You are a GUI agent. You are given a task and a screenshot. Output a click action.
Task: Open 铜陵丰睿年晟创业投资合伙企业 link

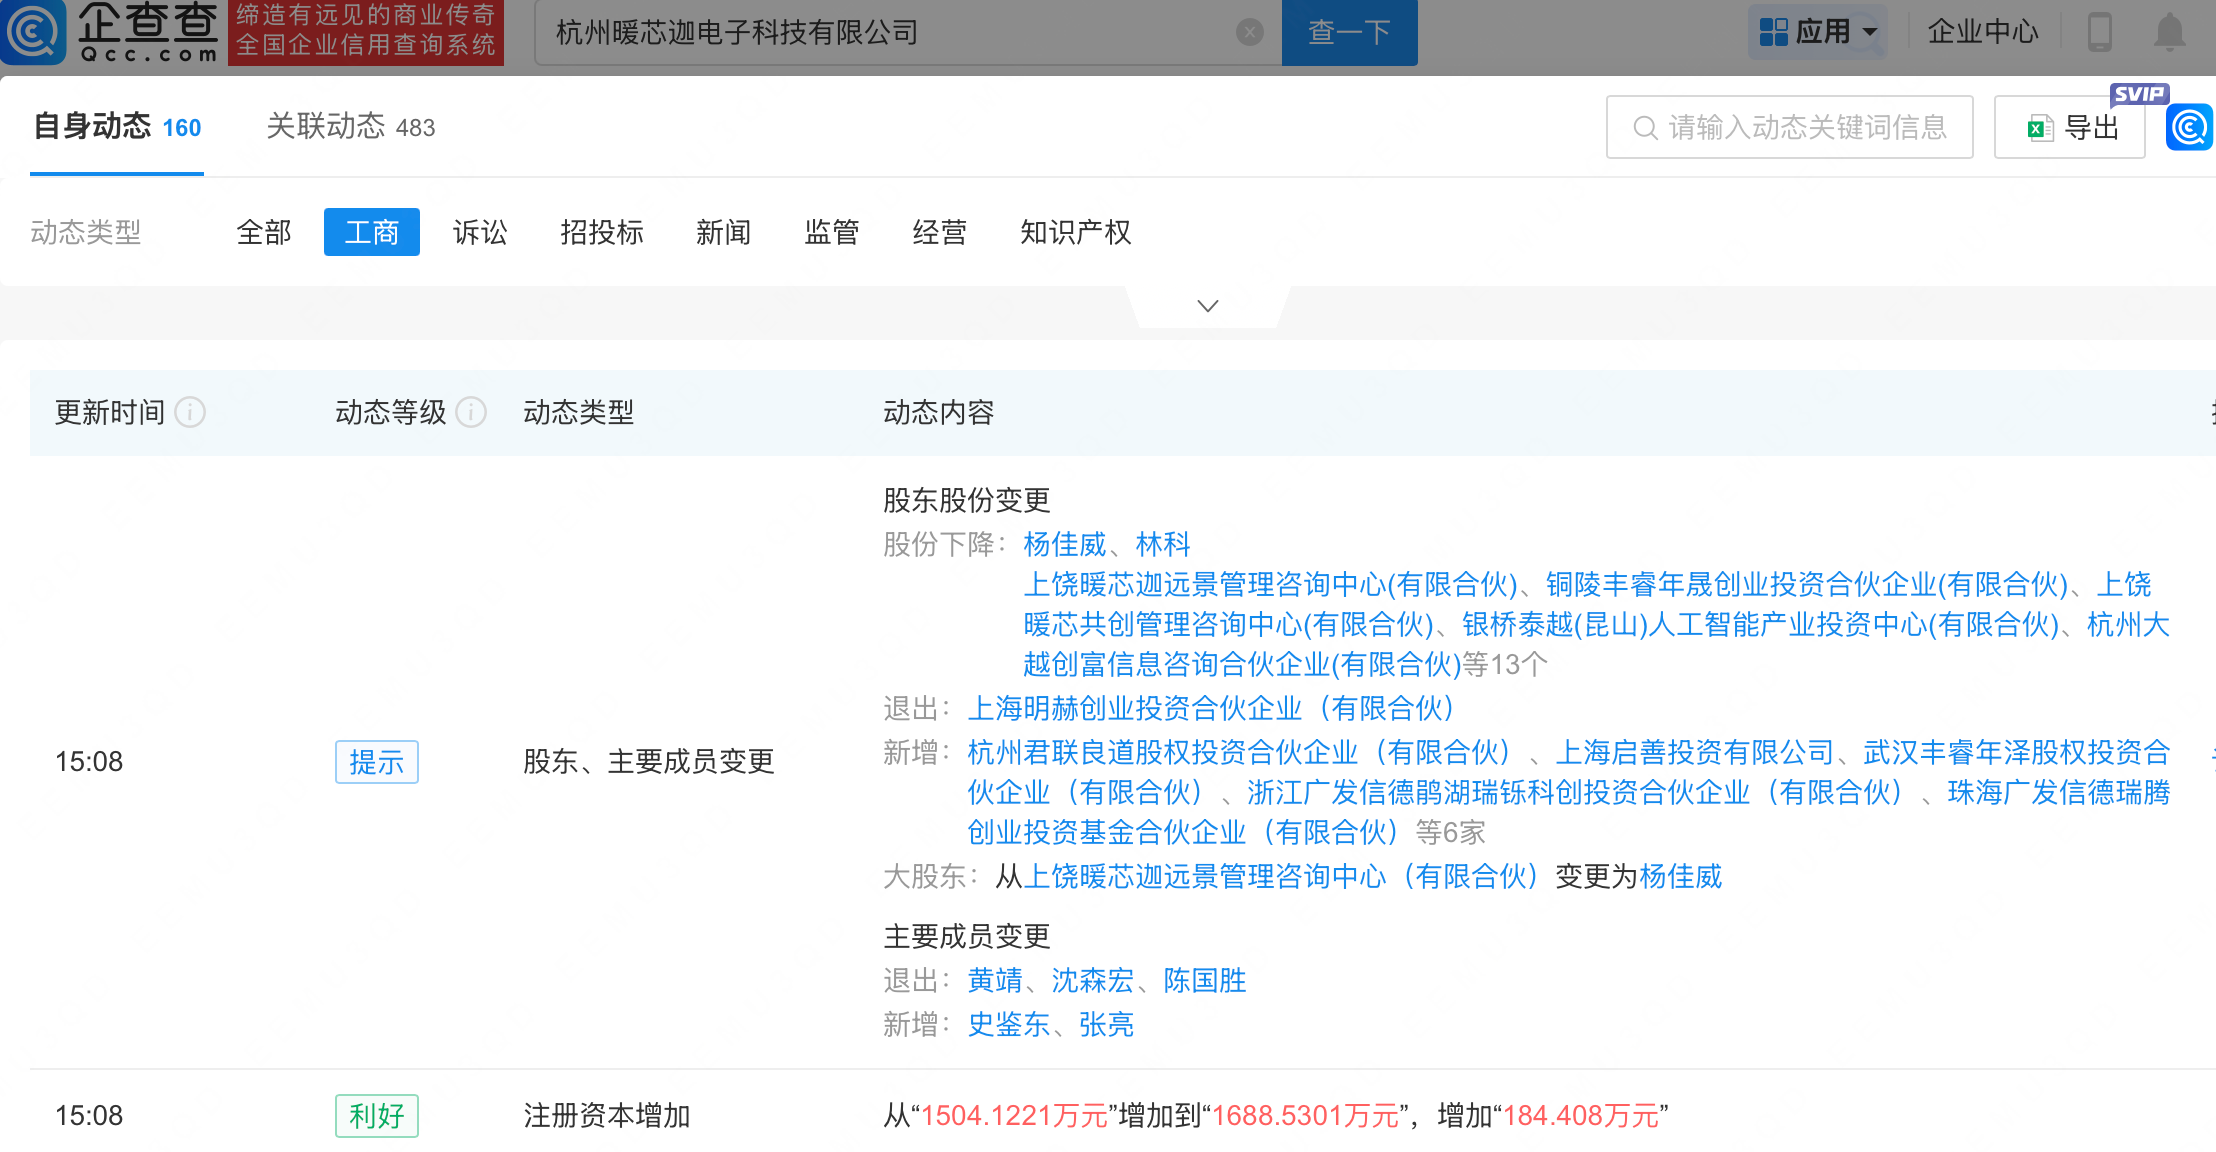tap(1807, 584)
